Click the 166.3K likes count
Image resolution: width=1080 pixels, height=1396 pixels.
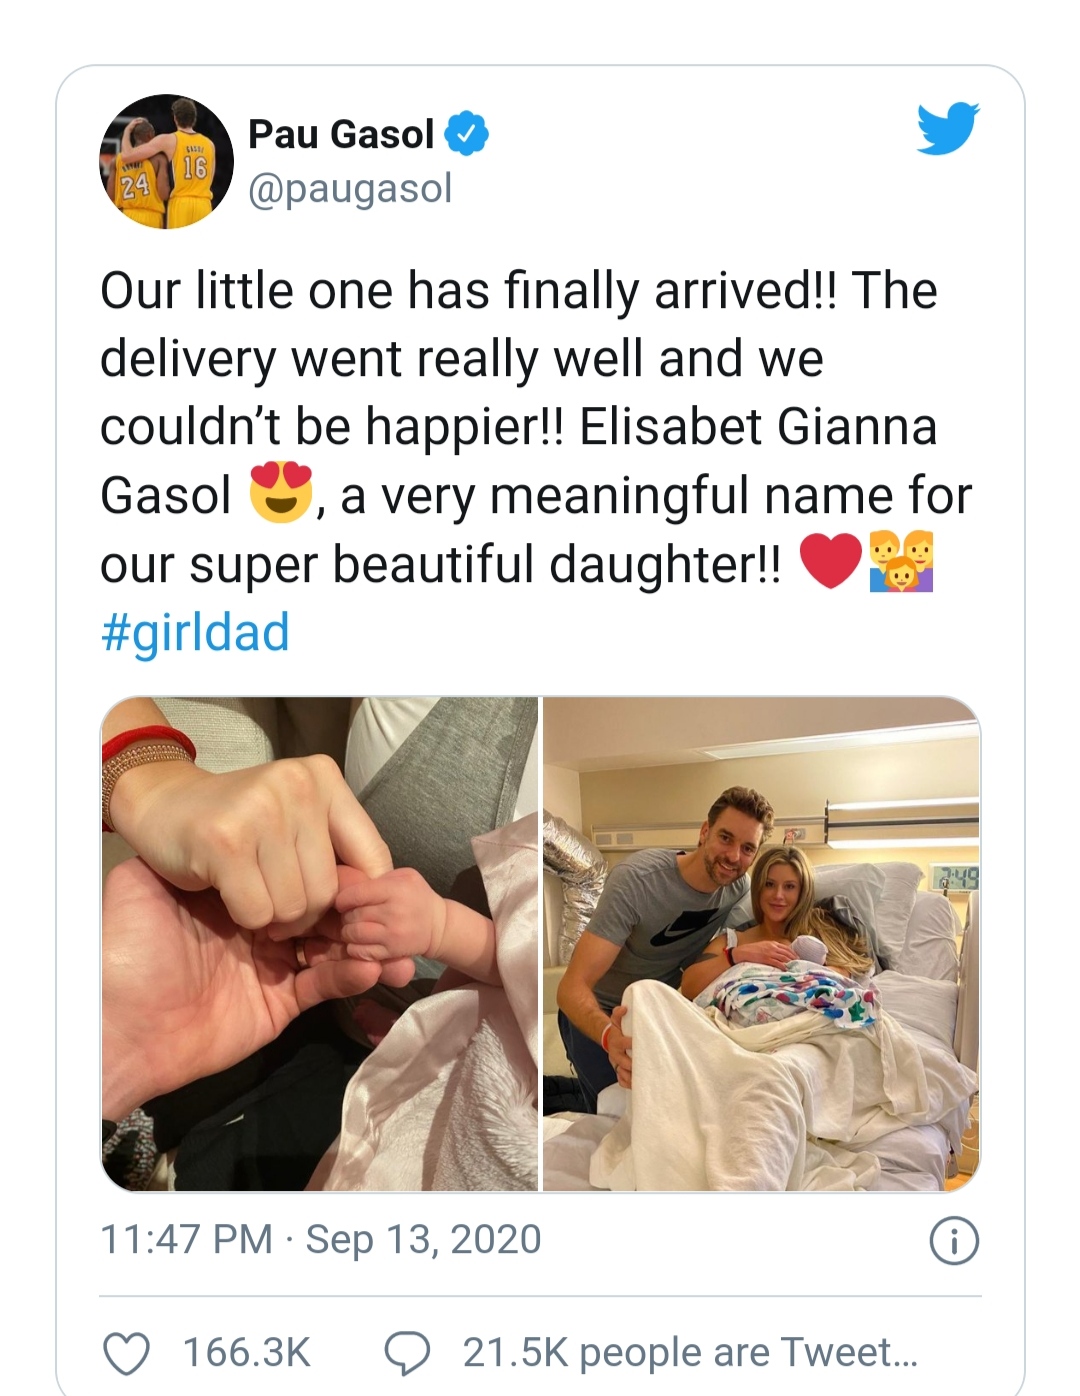click(x=246, y=1353)
